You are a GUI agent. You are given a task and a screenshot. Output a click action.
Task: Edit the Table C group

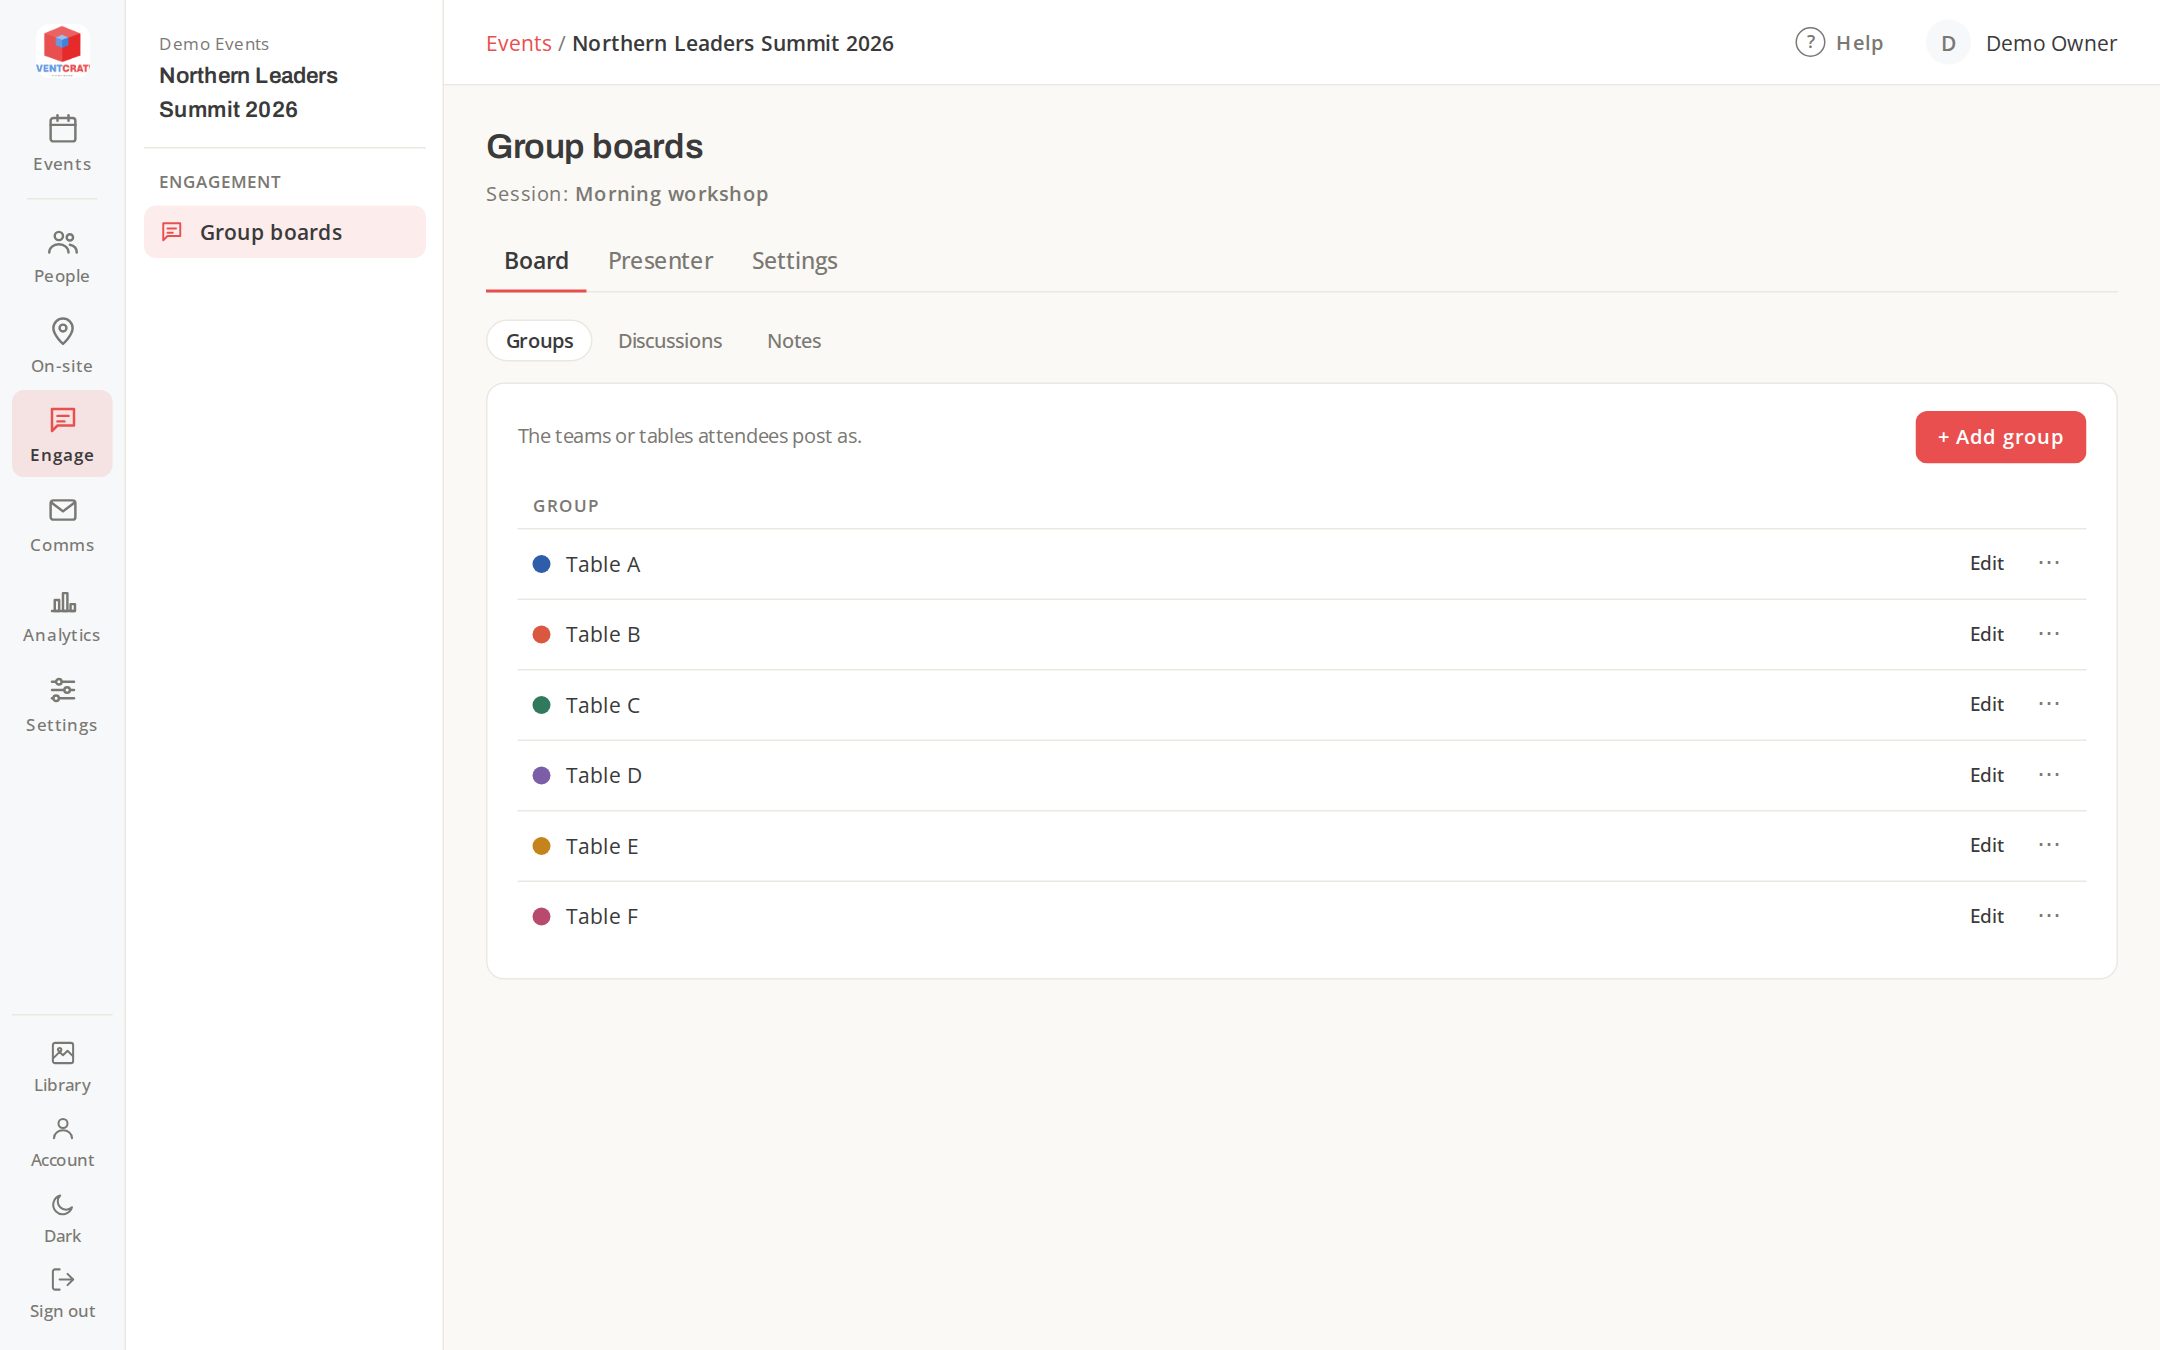(x=1986, y=704)
